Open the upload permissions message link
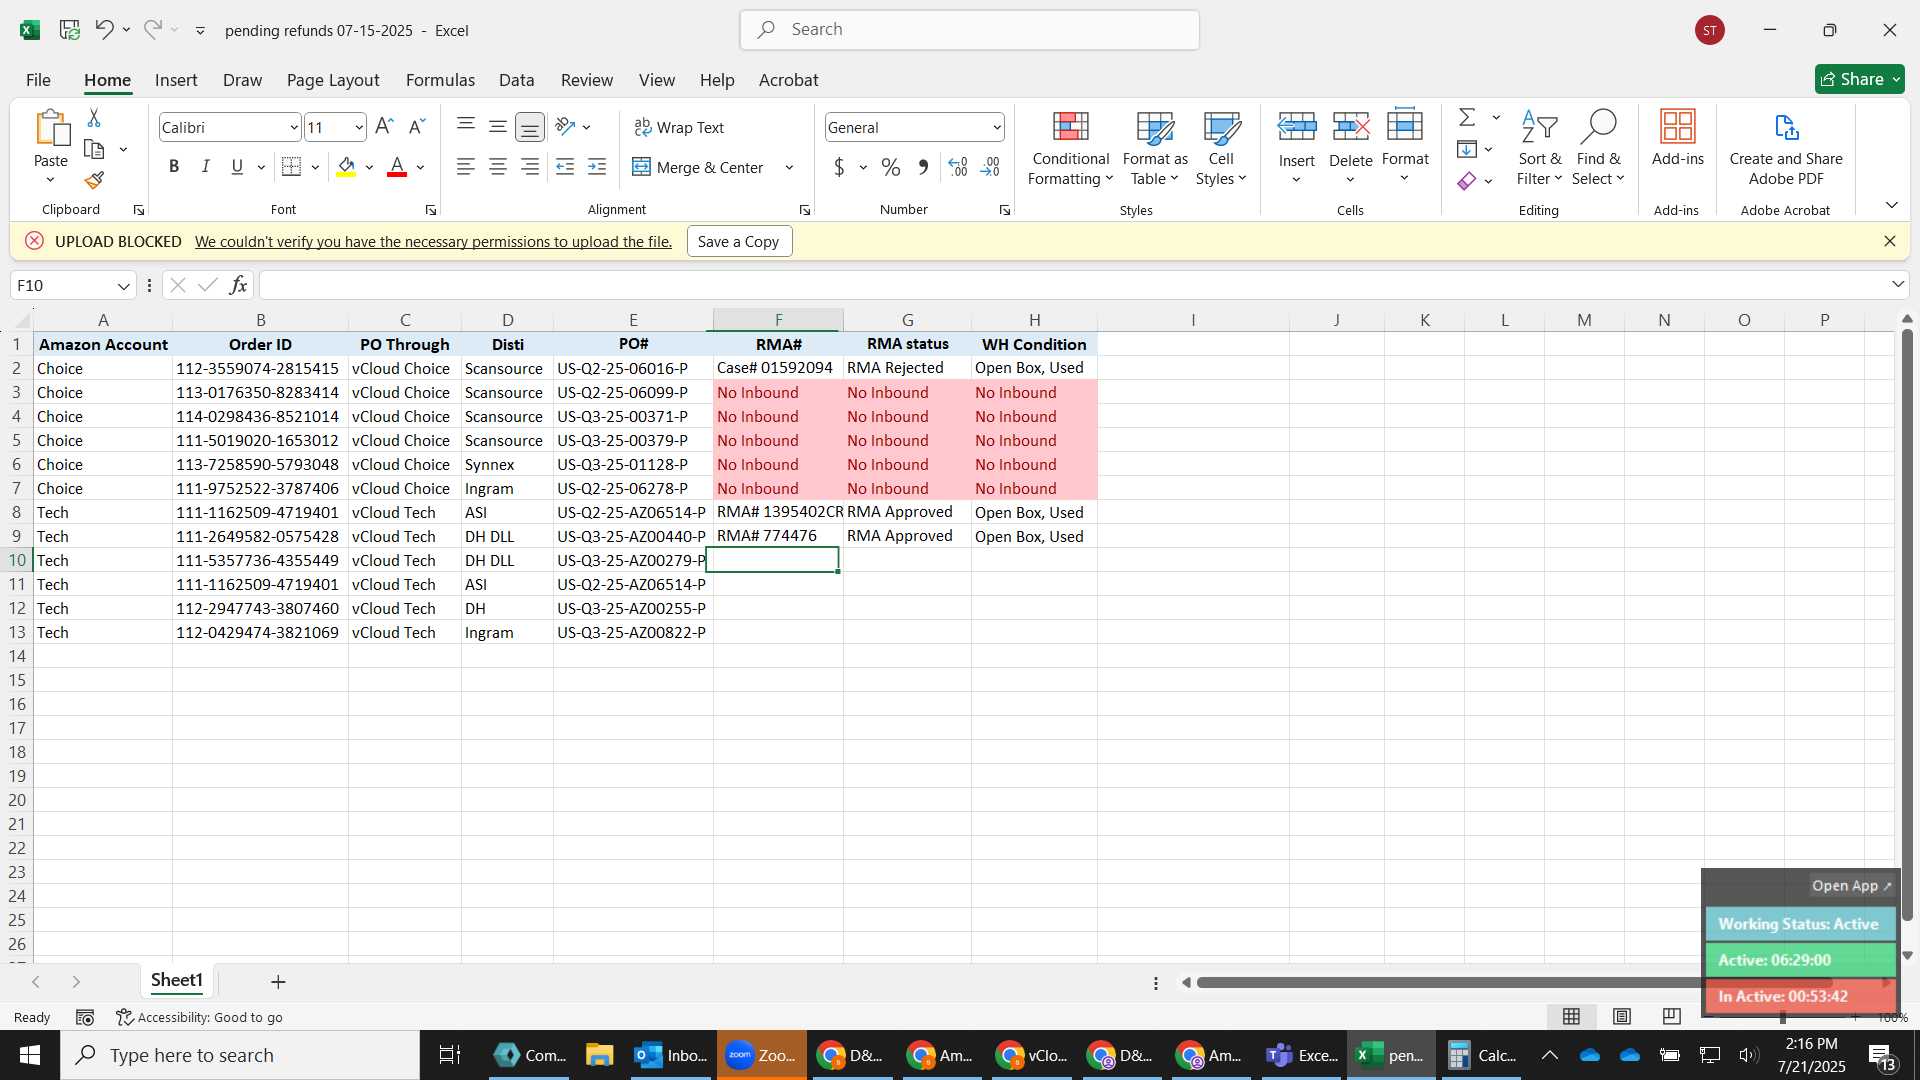1920x1080 pixels. point(433,241)
